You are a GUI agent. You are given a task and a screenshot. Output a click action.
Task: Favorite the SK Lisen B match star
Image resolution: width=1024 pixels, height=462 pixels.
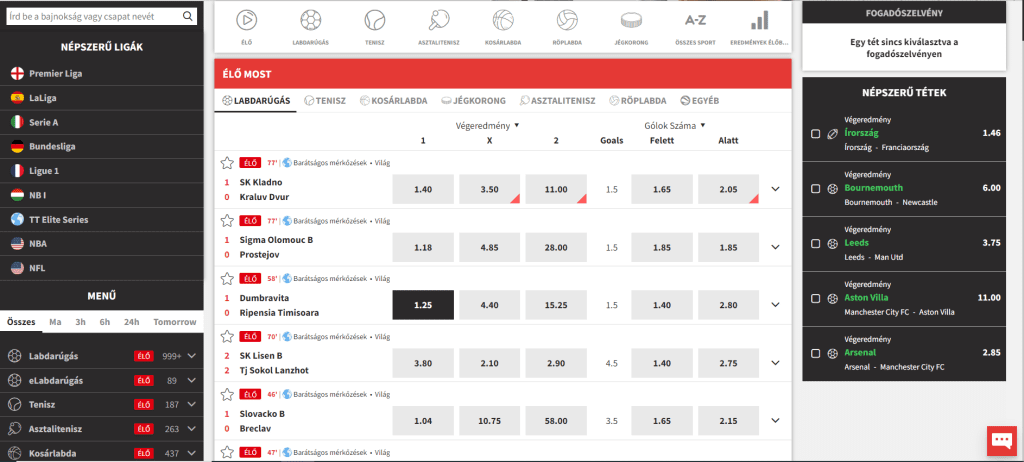[227, 337]
